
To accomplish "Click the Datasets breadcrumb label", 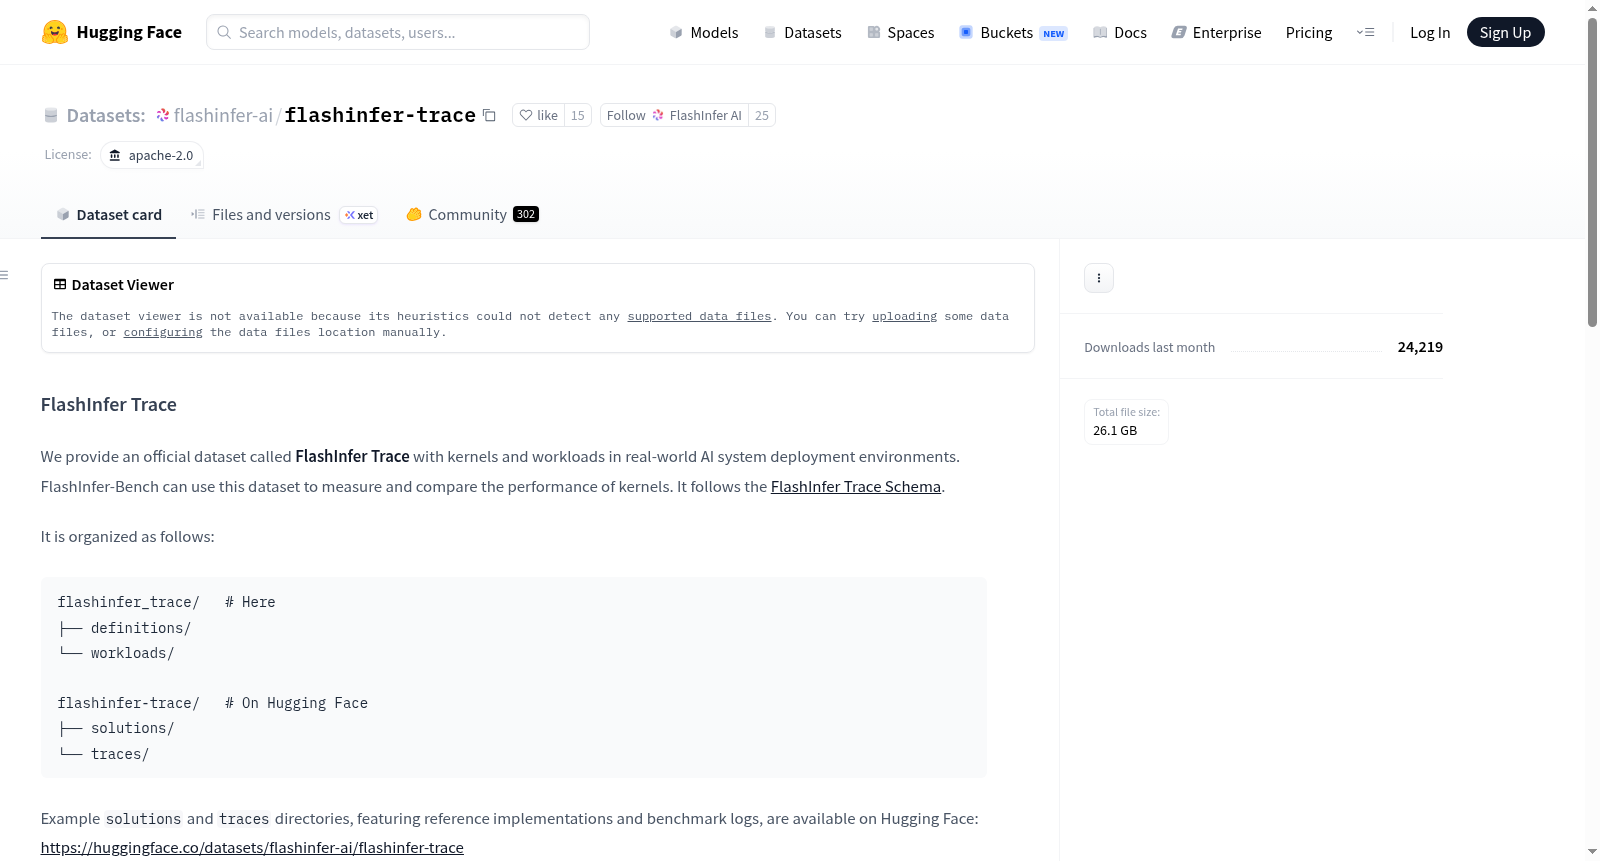I will click(106, 115).
